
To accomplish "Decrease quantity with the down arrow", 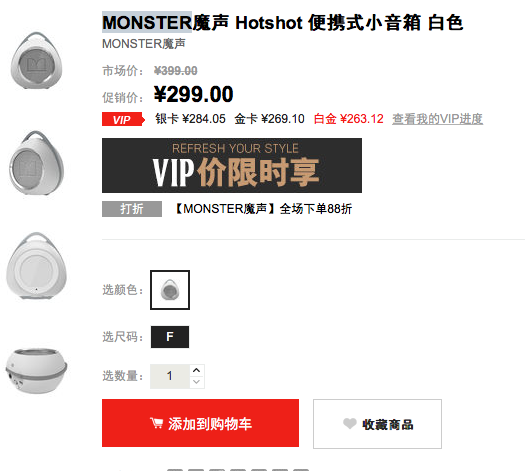I will point(197,382).
